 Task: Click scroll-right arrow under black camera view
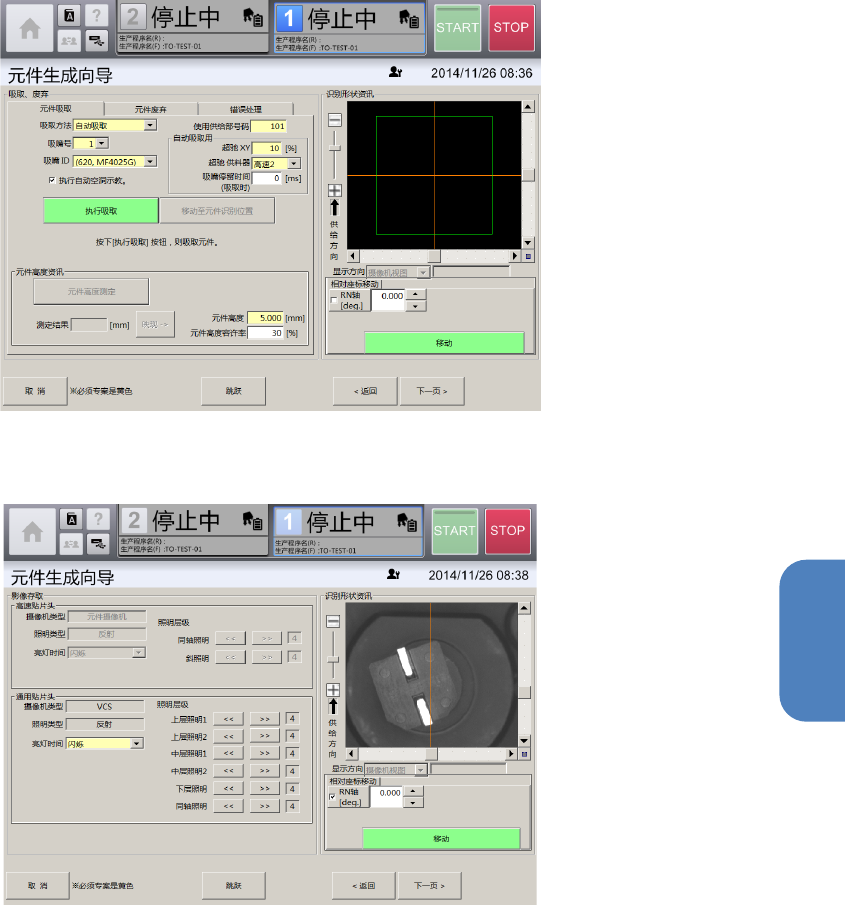click(515, 256)
